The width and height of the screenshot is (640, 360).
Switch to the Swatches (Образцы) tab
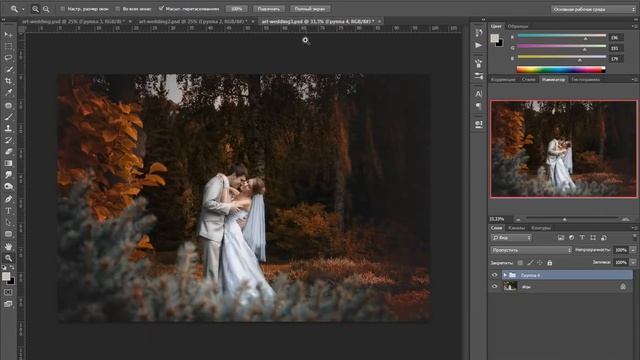point(518,26)
